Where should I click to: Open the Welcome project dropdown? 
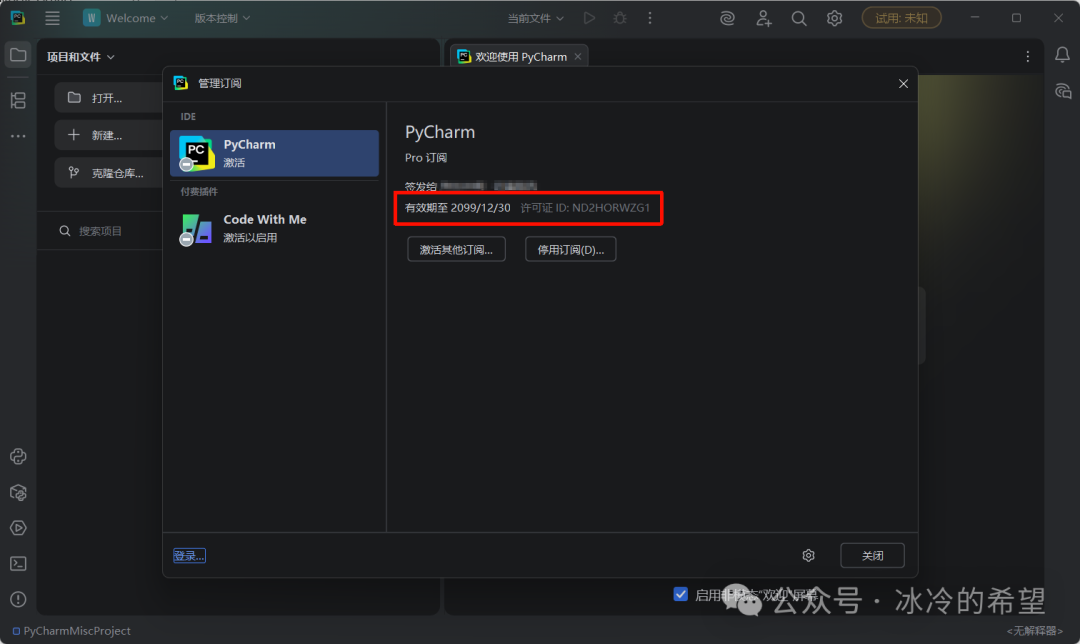[x=126, y=19]
